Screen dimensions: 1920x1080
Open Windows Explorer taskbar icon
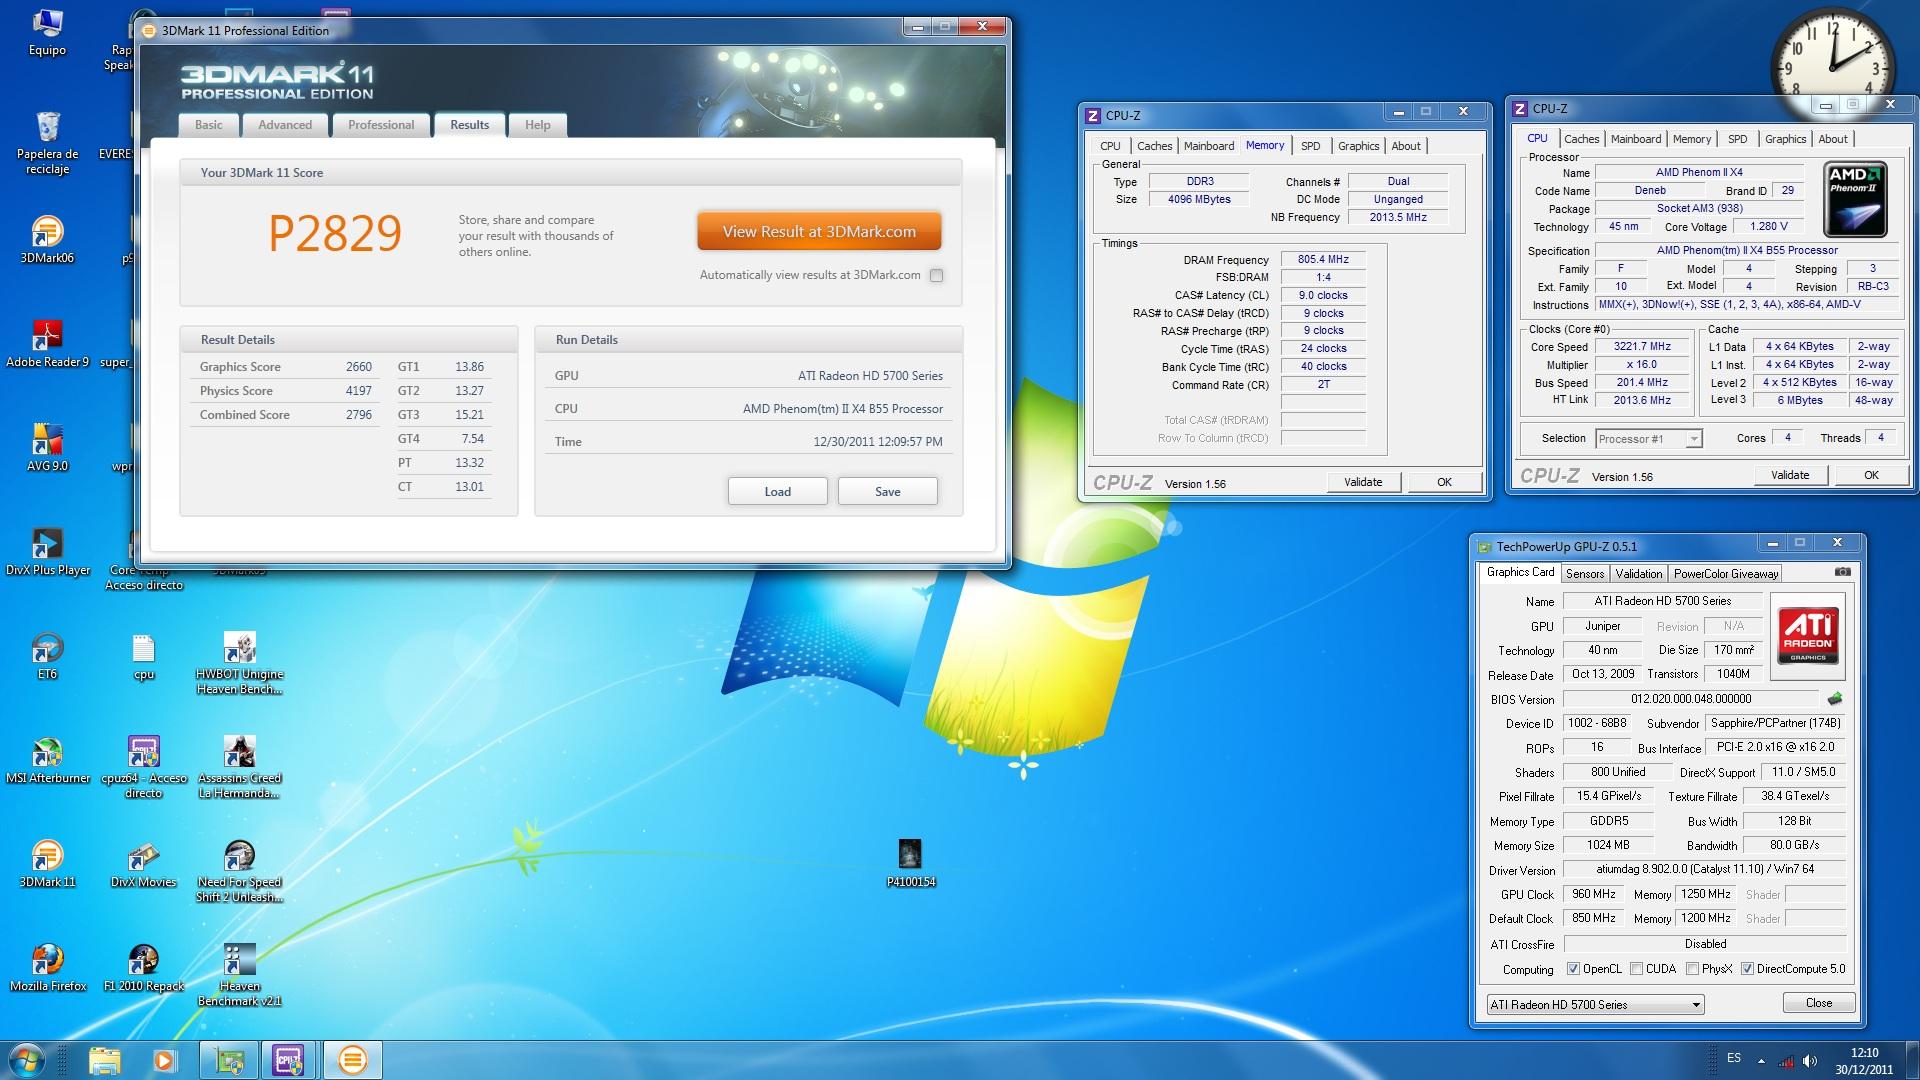click(105, 1060)
